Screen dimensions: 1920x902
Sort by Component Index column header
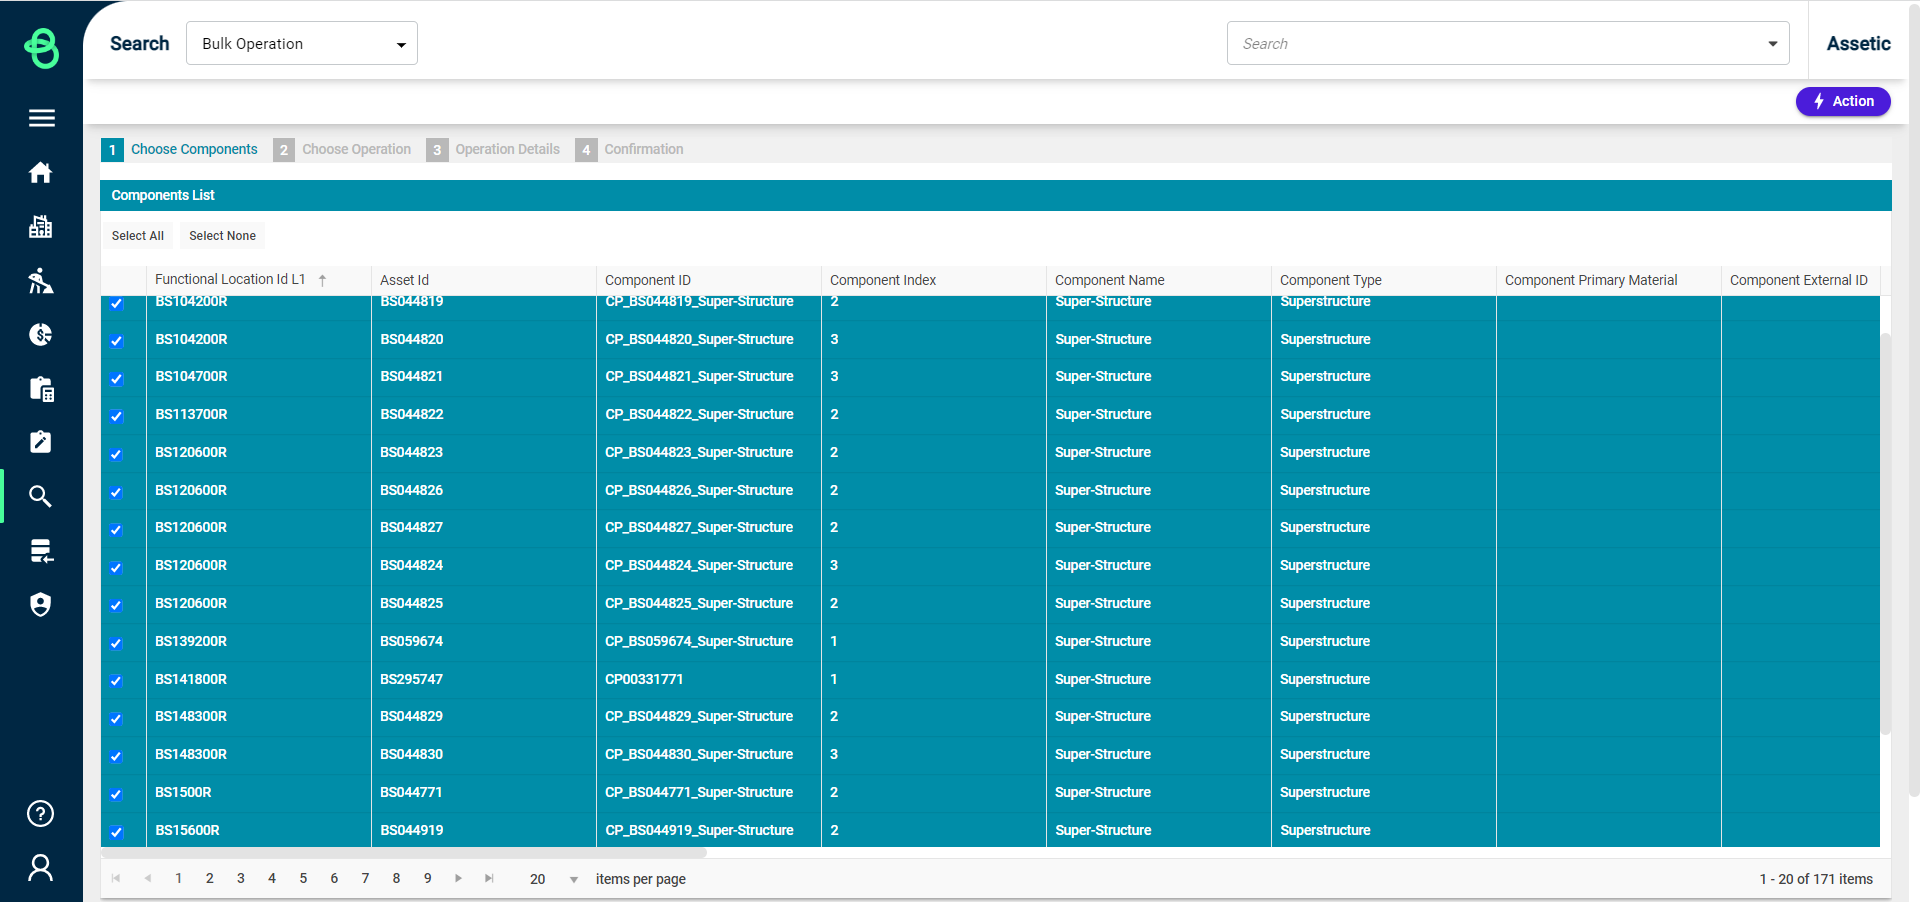[883, 280]
